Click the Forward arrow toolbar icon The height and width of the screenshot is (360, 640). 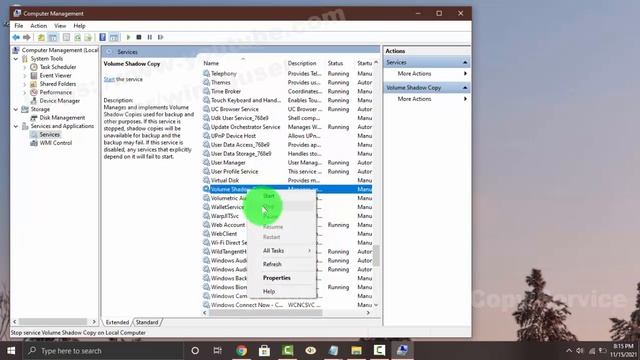tap(27, 37)
